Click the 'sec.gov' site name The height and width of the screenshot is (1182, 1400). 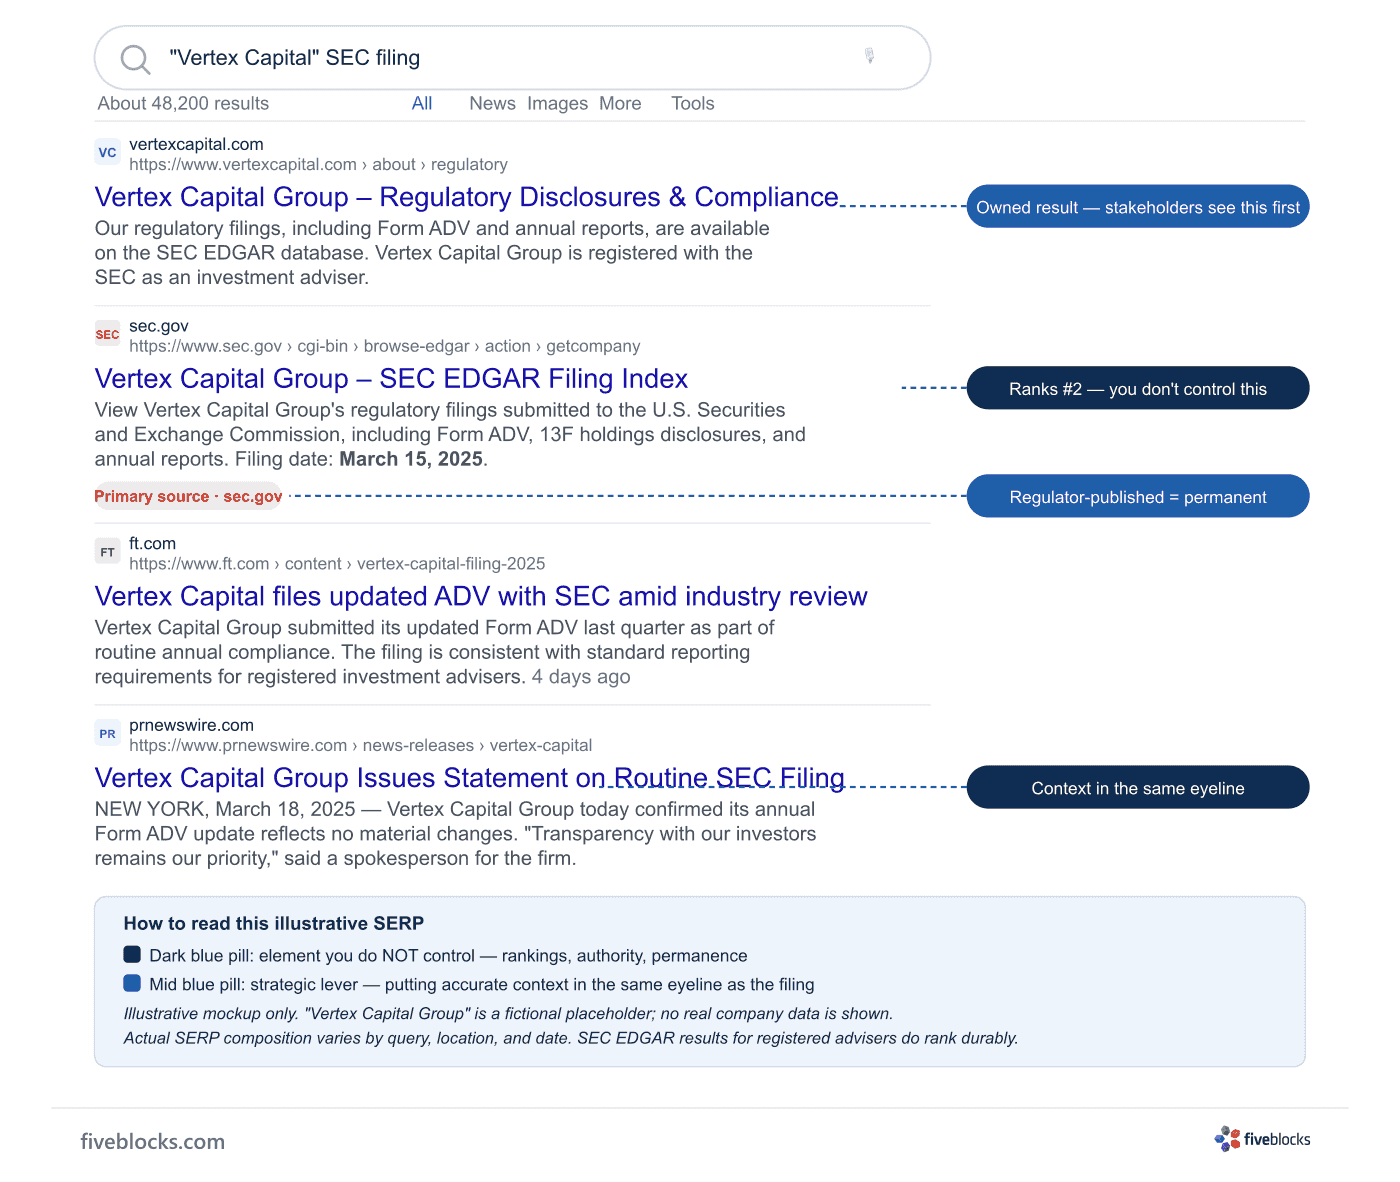pos(159,326)
